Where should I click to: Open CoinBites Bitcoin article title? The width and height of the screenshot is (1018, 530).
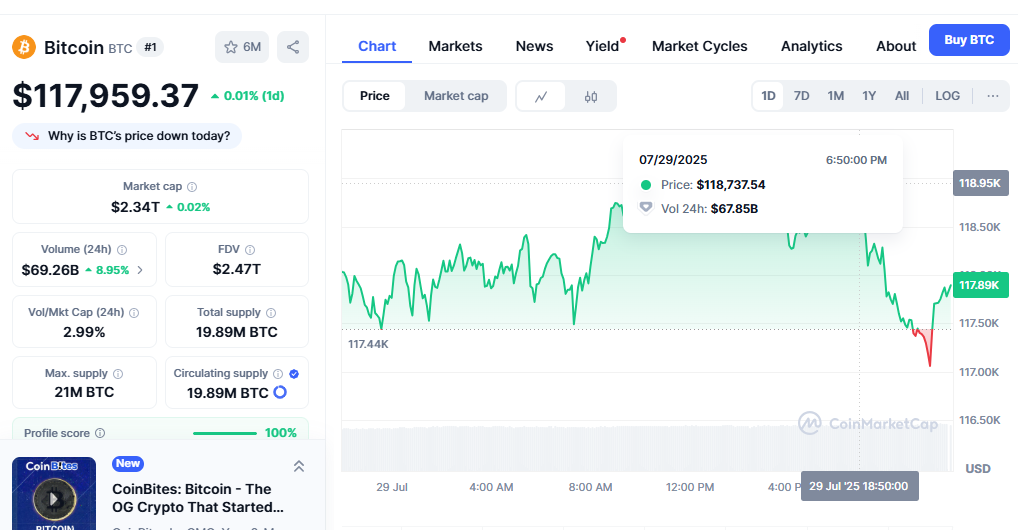point(198,498)
